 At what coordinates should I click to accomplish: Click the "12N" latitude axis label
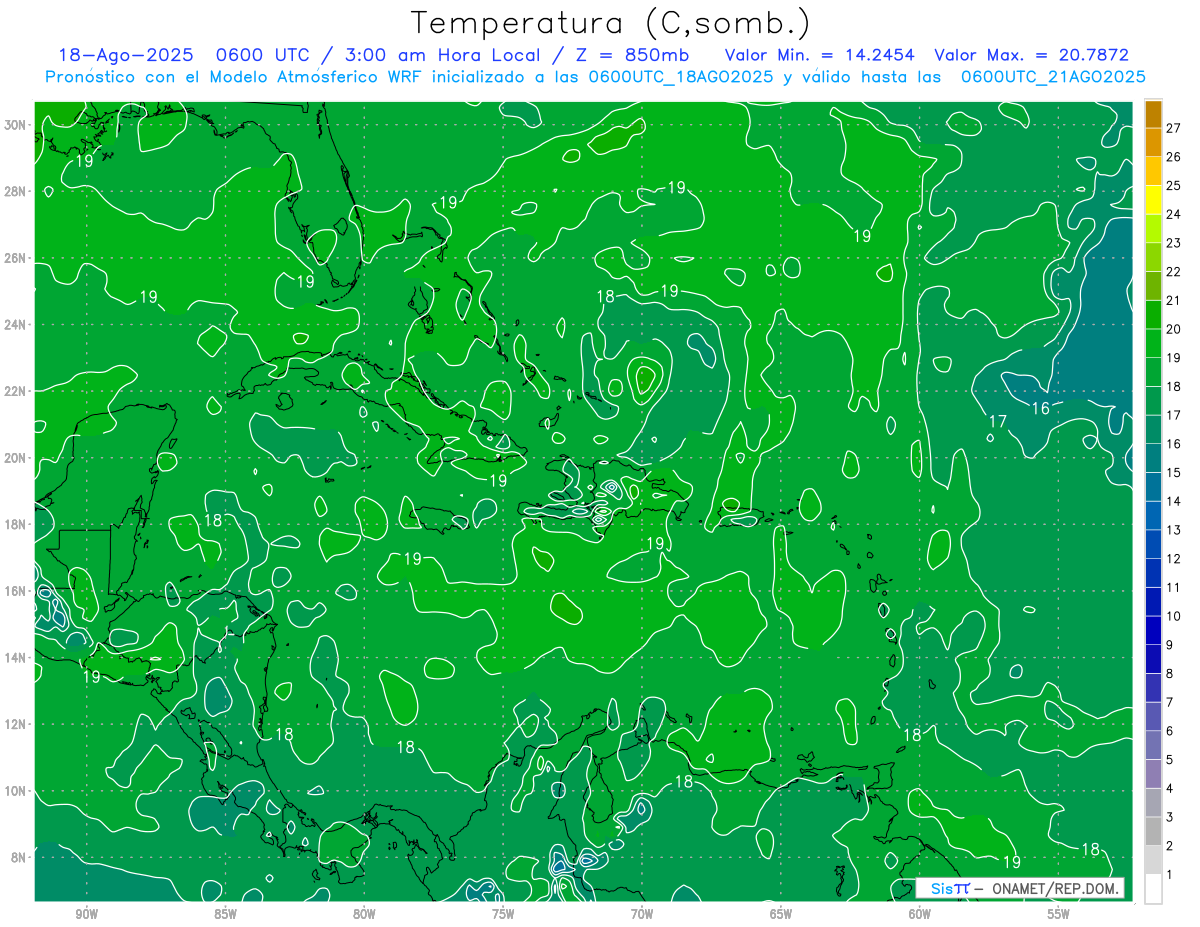tap(17, 724)
